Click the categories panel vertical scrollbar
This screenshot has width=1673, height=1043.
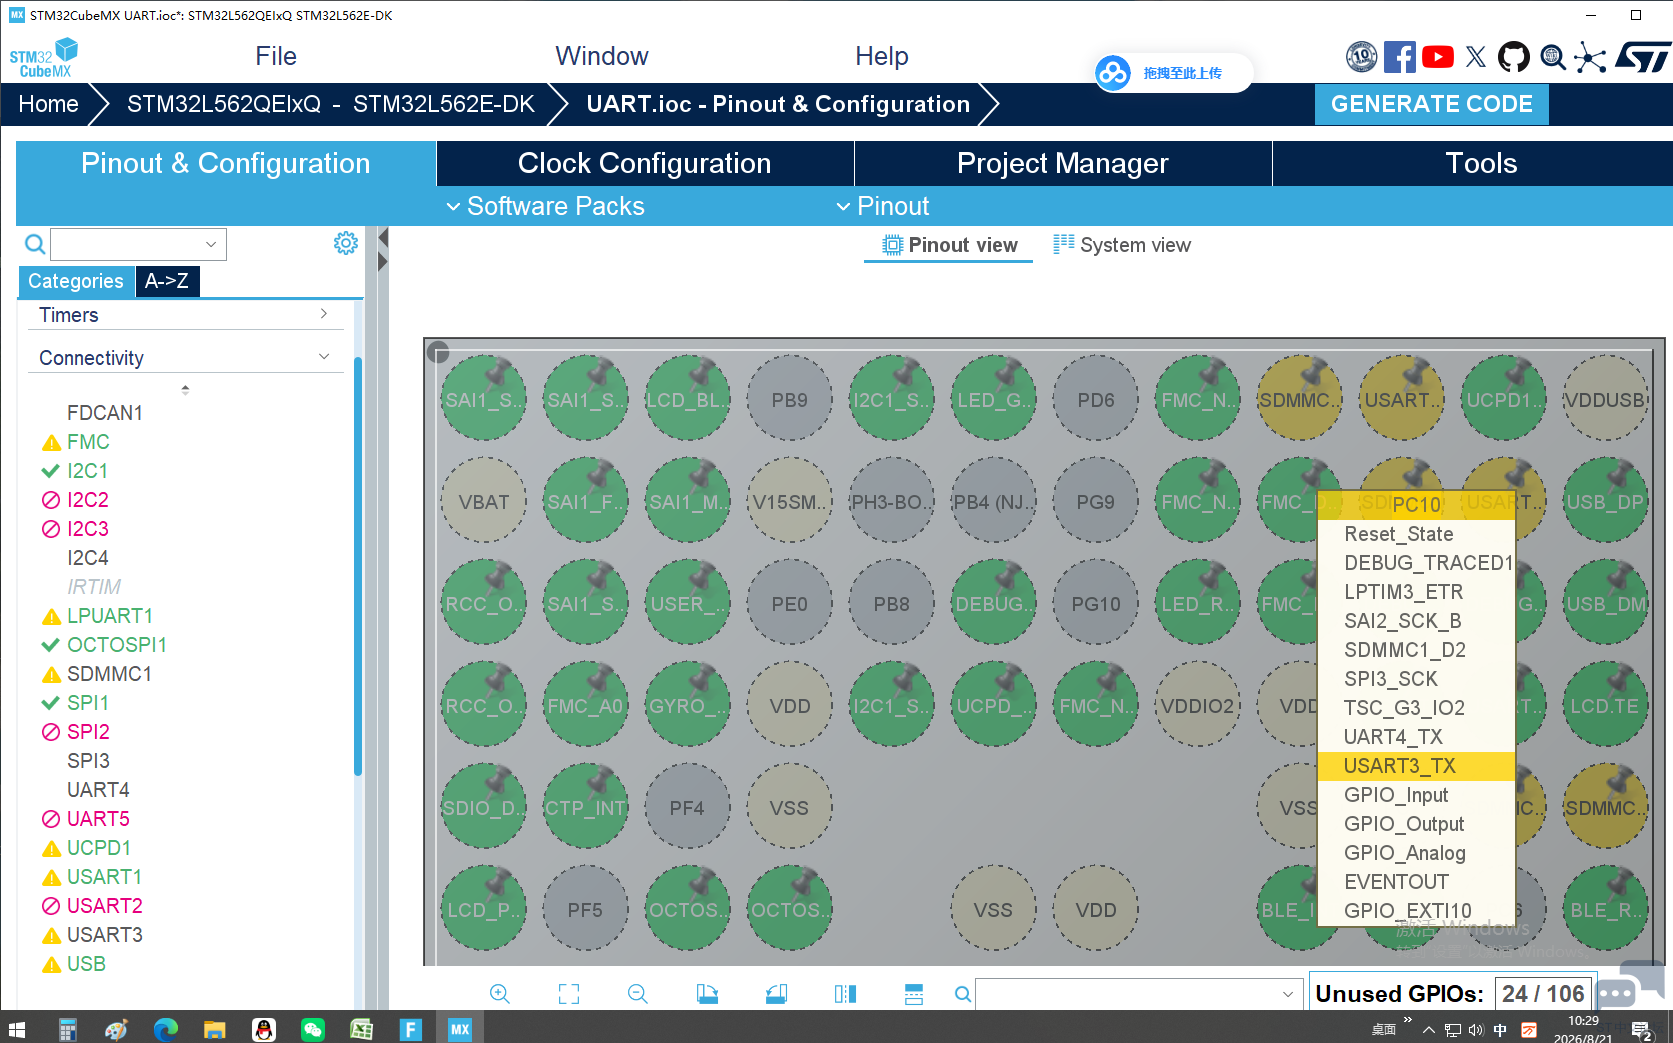tap(358, 565)
